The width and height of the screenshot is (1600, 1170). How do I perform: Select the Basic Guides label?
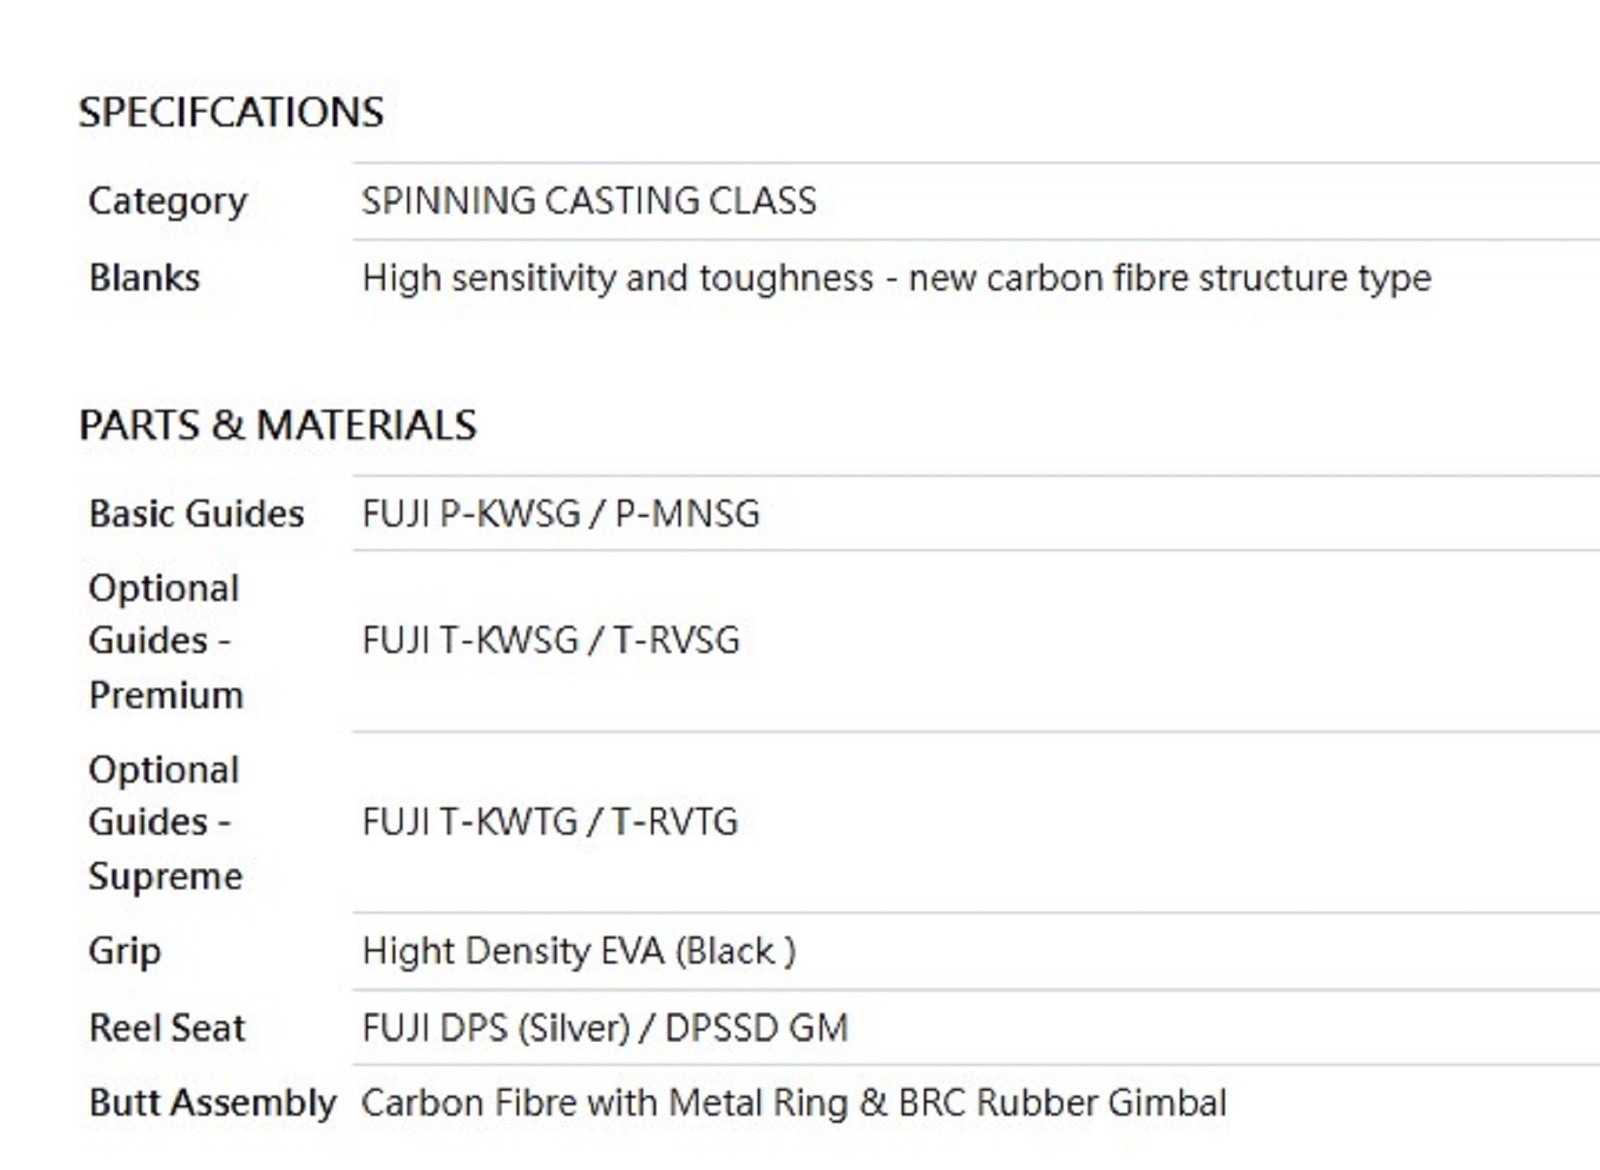[x=196, y=514]
